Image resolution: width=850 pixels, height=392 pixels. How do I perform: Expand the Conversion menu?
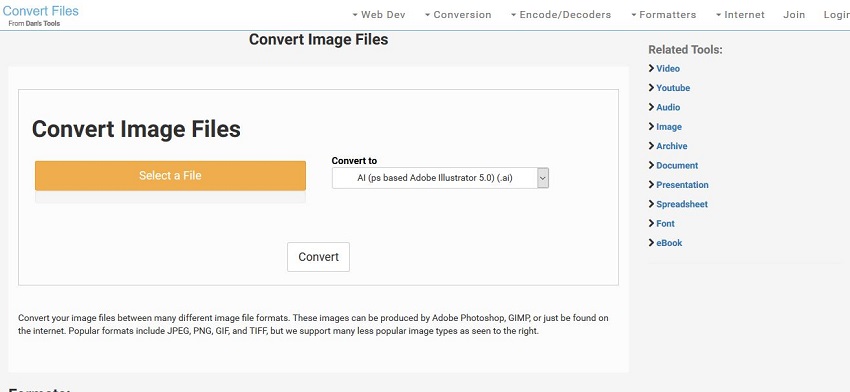458,15
